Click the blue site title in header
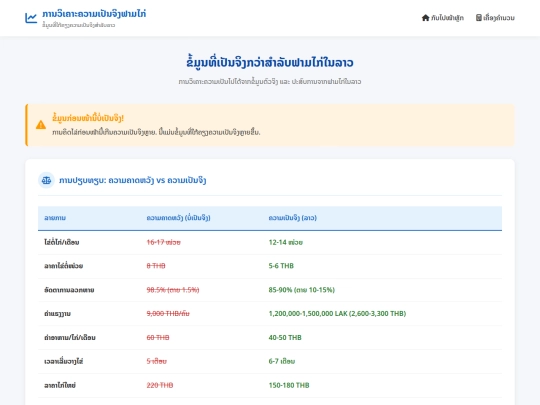Image resolution: width=540 pixels, height=405 pixels. coord(94,14)
